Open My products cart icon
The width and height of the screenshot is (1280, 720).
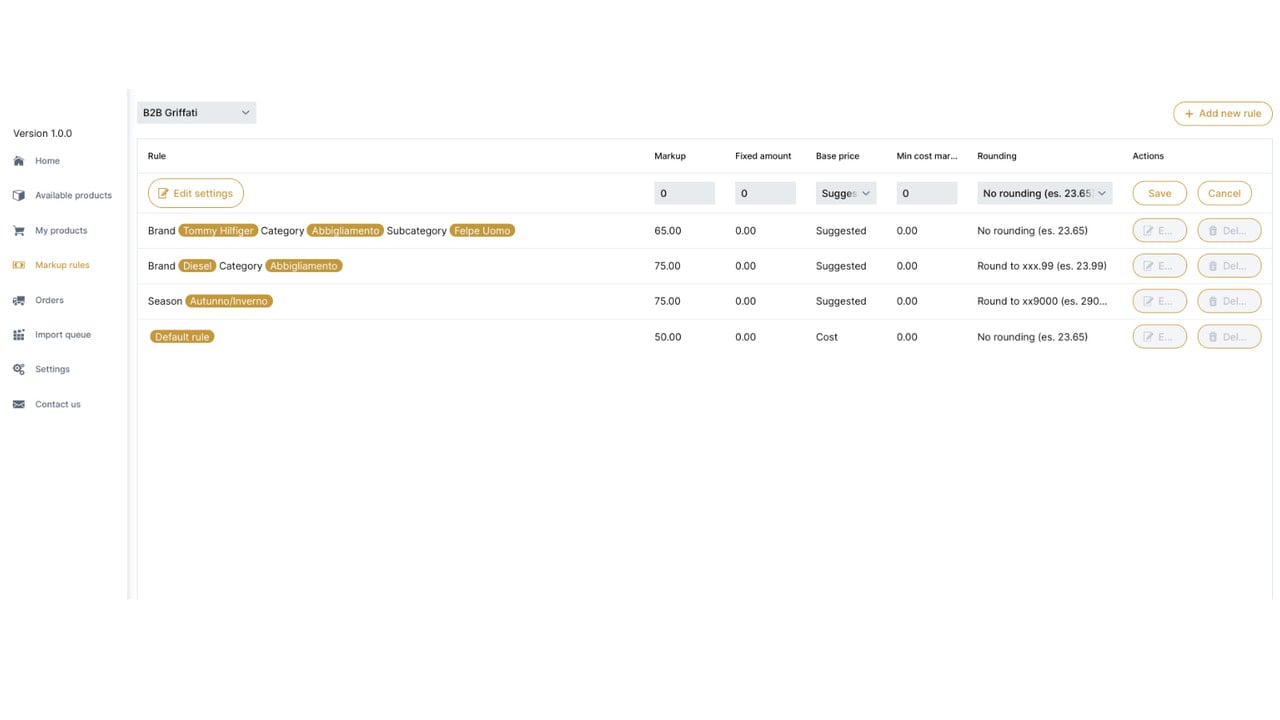tap(18, 231)
